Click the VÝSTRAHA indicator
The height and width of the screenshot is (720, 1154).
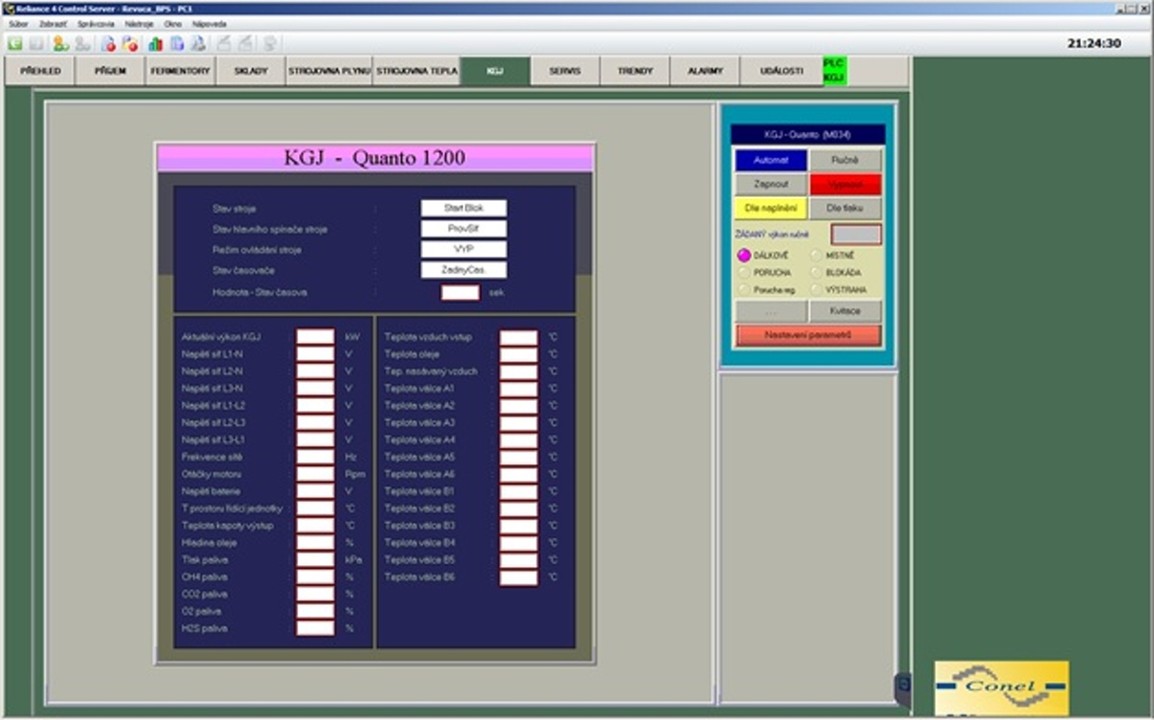coord(816,290)
